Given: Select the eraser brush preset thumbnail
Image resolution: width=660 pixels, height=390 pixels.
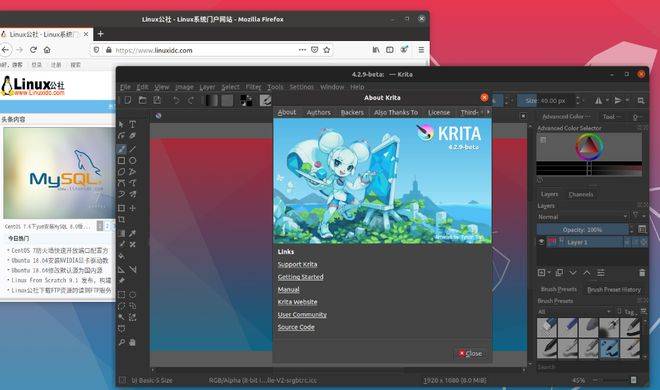Looking at the screenshot, I should tap(547, 328).
